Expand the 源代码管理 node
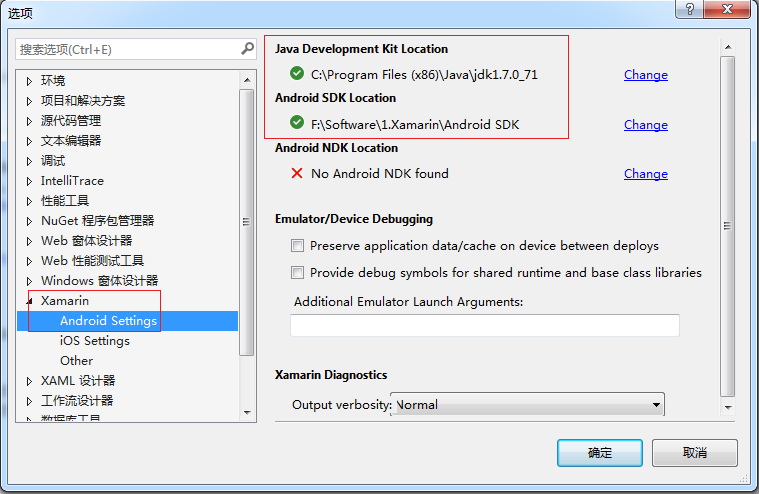This screenshot has height=494, width=759. coord(29,121)
